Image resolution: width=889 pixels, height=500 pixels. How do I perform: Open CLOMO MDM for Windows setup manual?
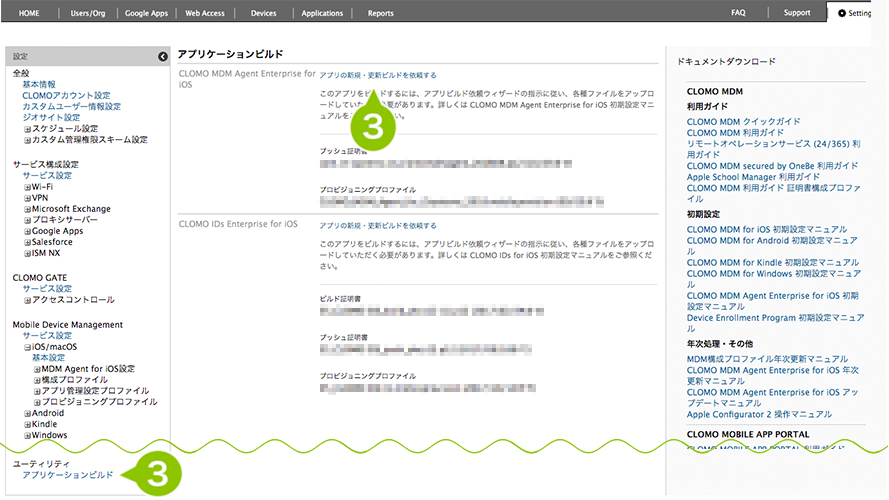773,279
